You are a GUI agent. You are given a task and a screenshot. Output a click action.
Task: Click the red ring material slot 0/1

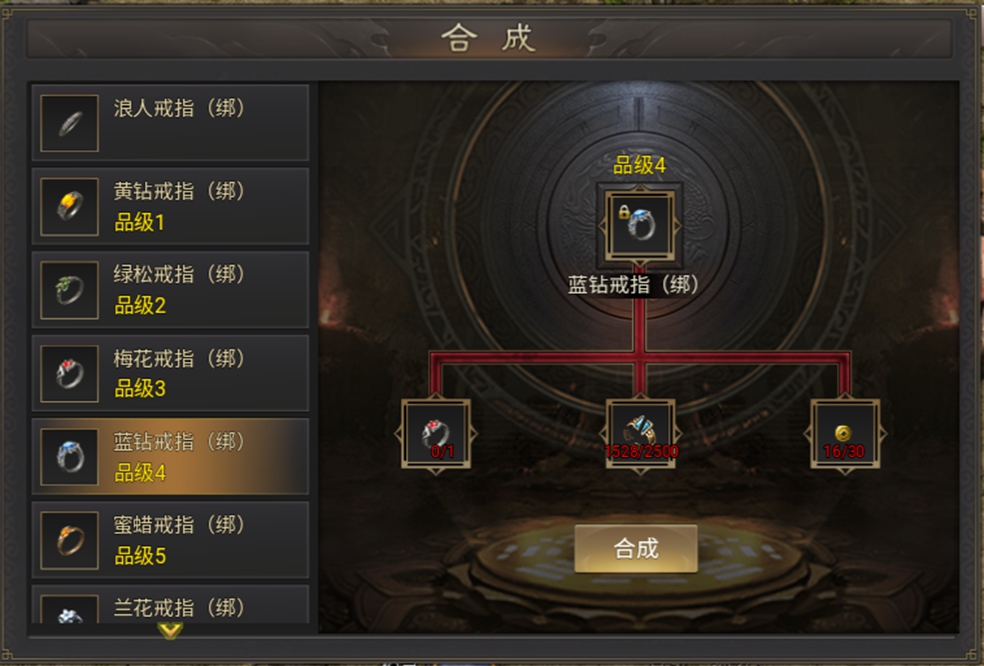[x=436, y=434]
